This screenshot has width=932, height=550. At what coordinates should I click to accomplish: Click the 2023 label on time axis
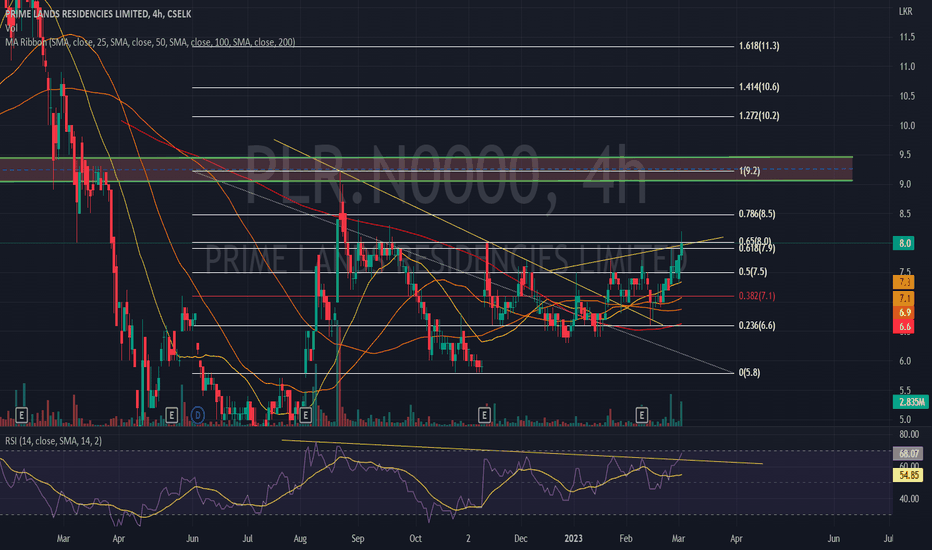coord(573,539)
